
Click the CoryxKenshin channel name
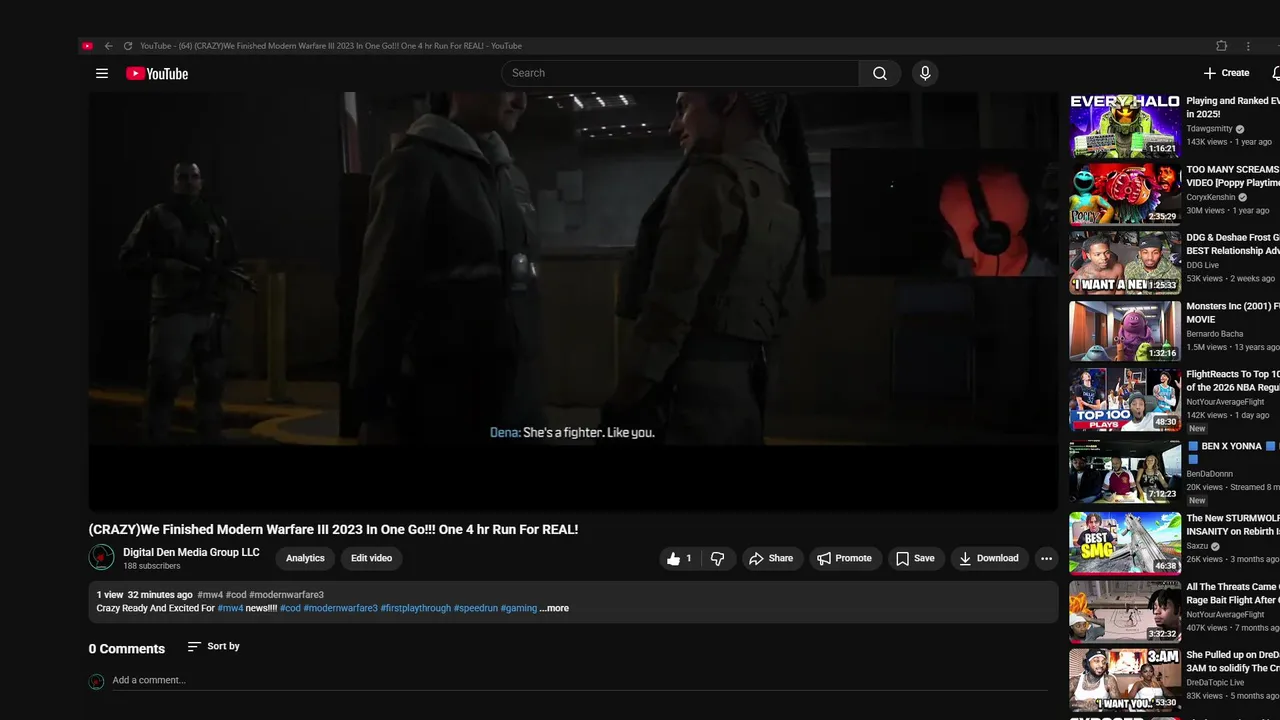(x=1211, y=197)
